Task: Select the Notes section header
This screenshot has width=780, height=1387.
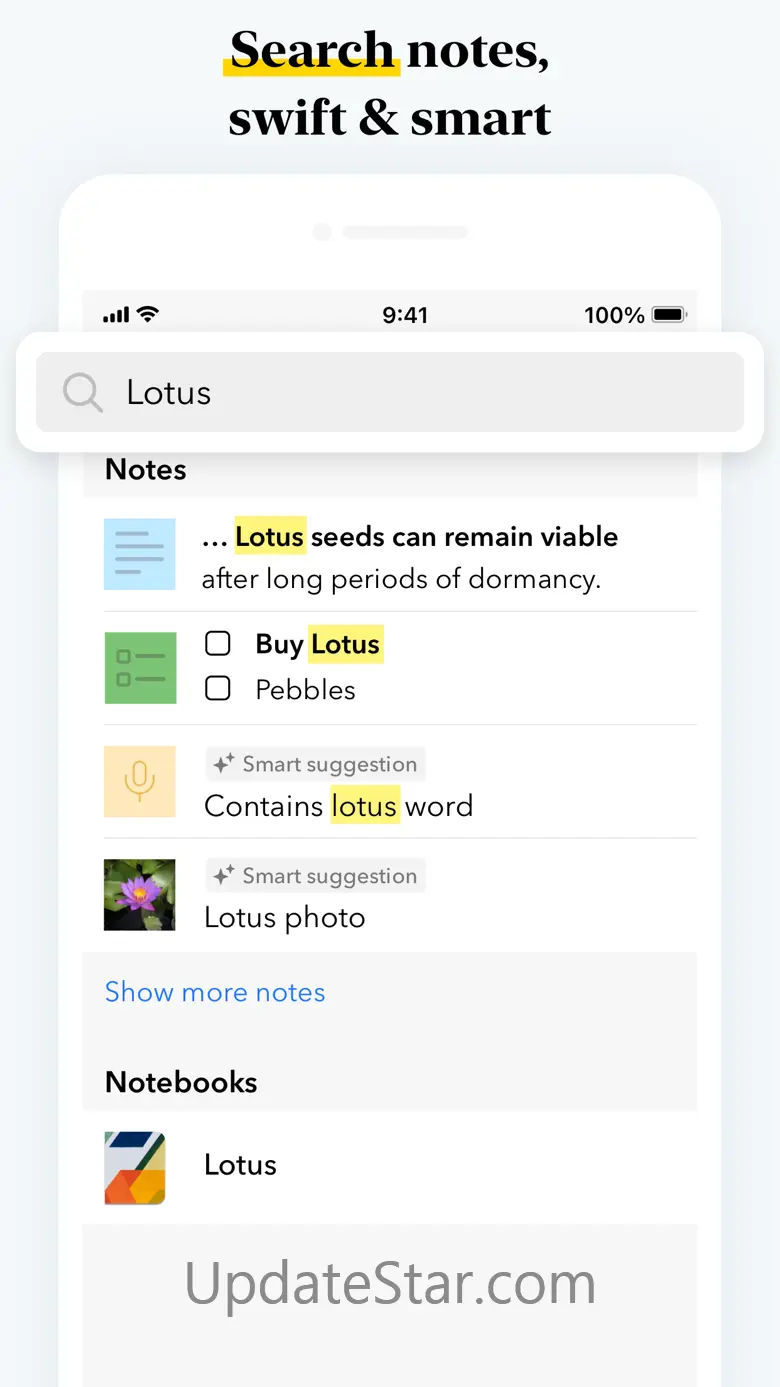Action: pos(146,470)
